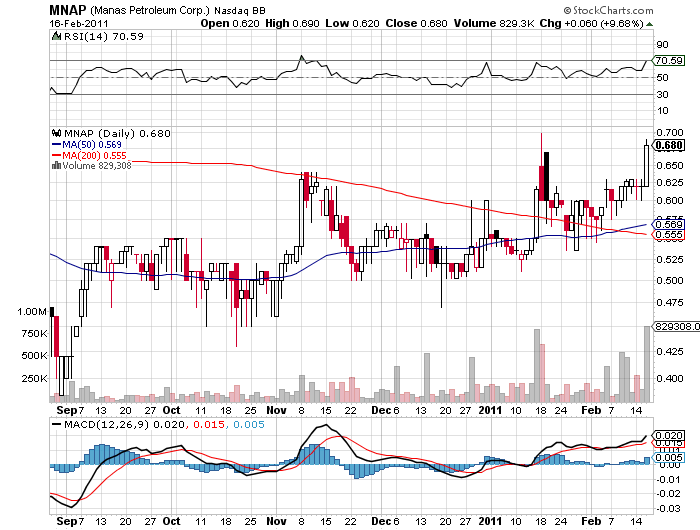Click the 0.700 price axis label
This screenshot has height=530, width=700.
tap(670, 133)
